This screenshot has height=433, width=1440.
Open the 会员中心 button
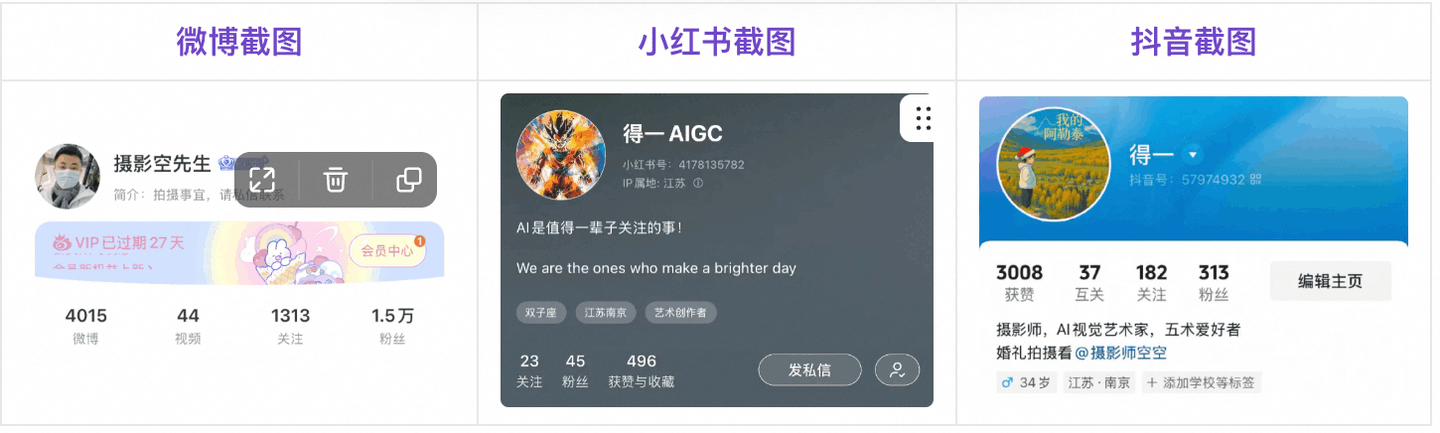[387, 251]
